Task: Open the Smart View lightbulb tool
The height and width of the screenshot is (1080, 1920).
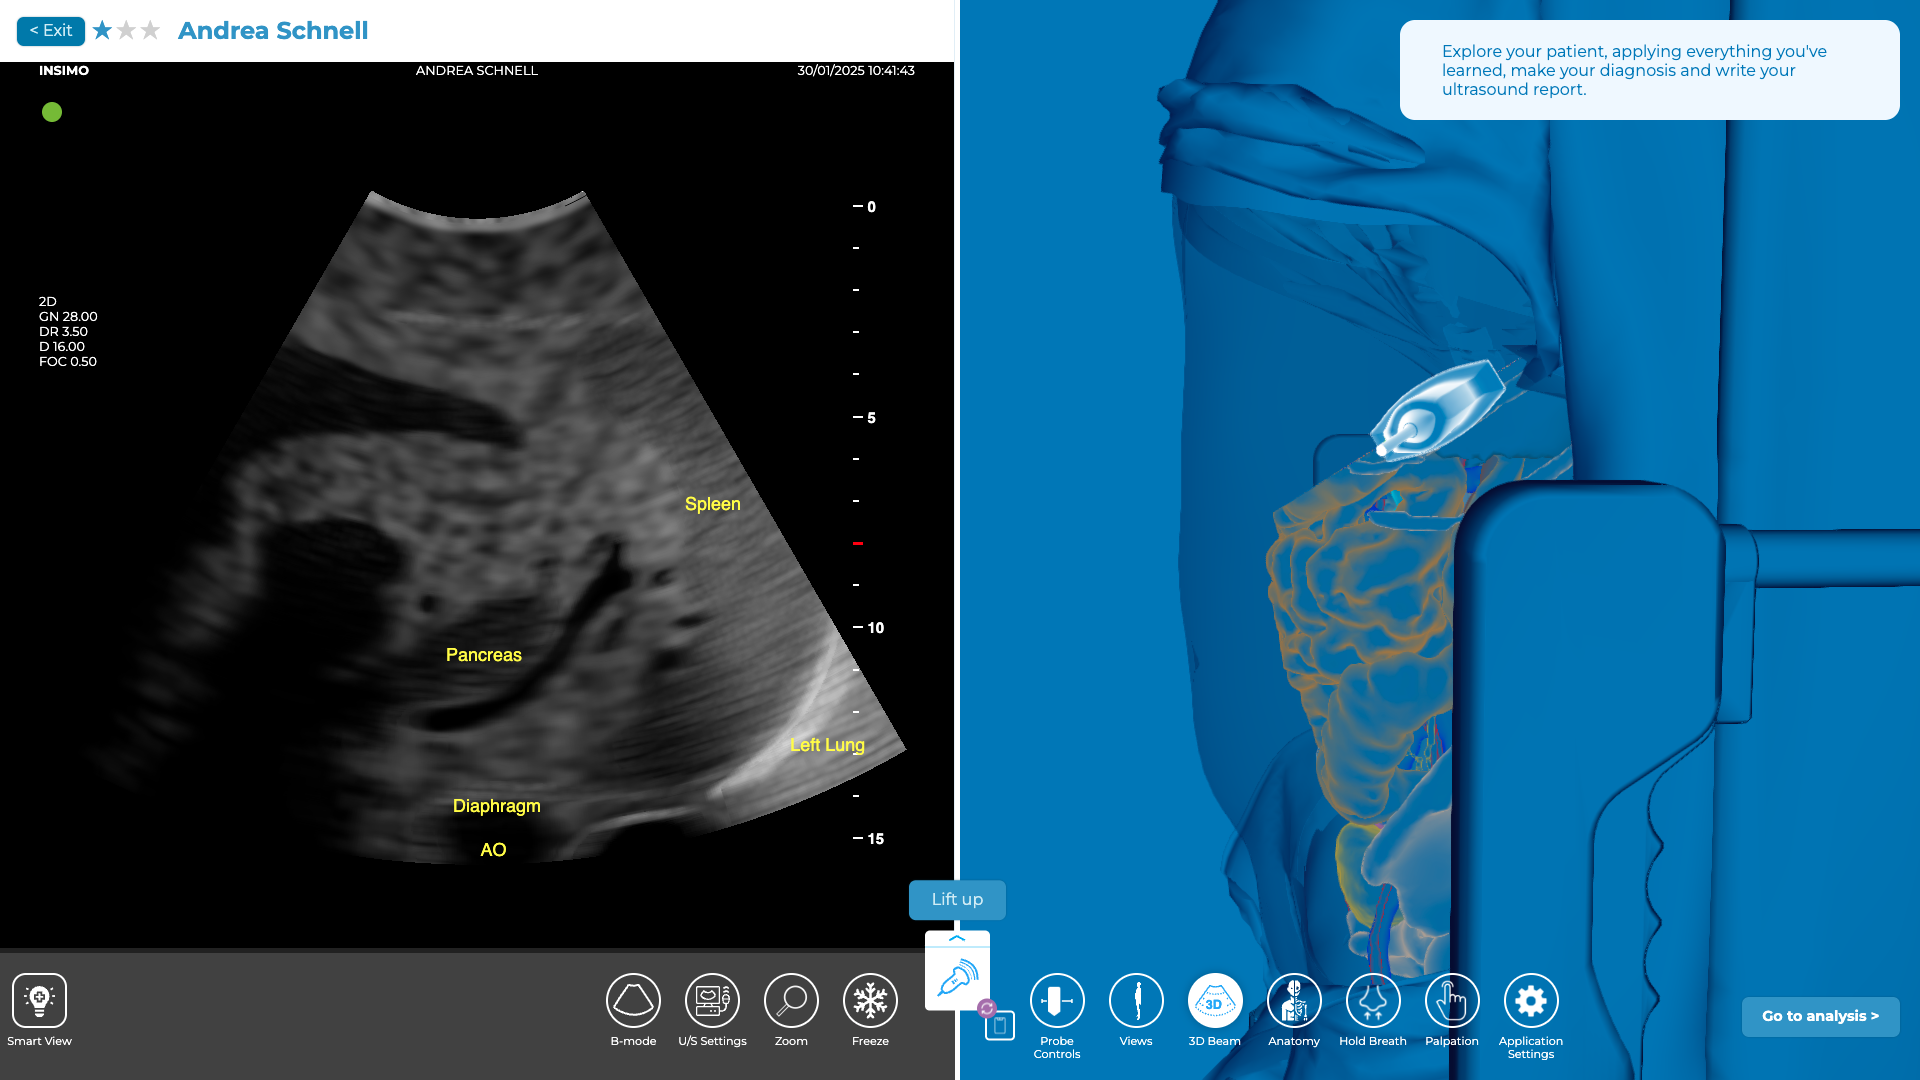Action: coord(39,1000)
